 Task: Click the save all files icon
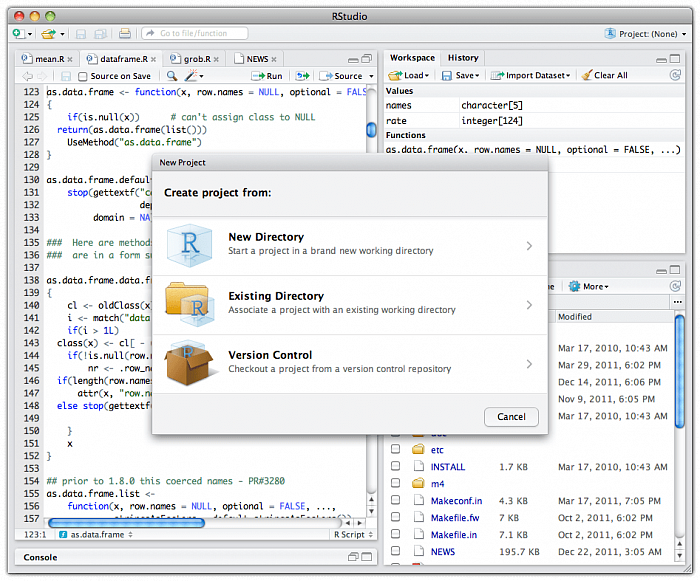tap(100, 34)
